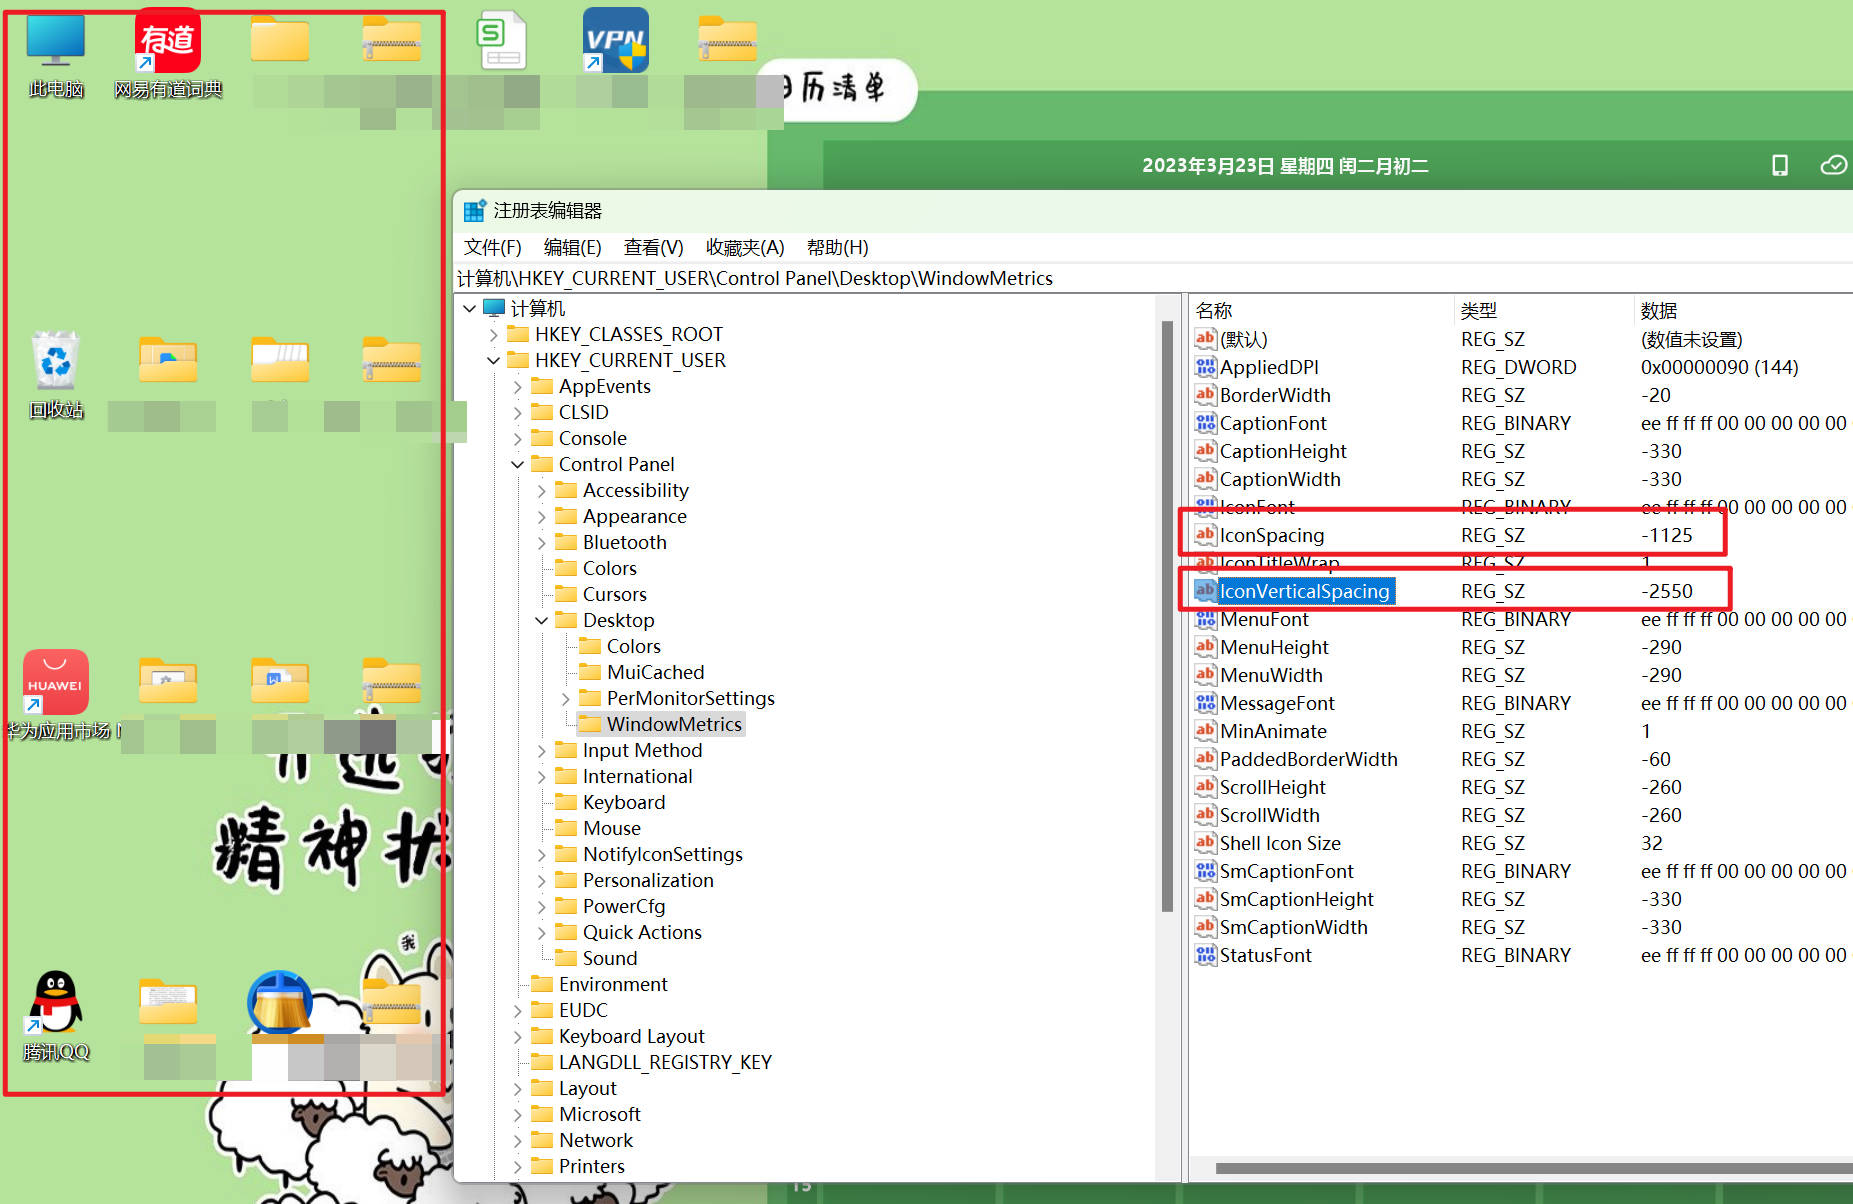This screenshot has height=1204, width=1853.
Task: Click the 数据 column header
Action: [1743, 310]
